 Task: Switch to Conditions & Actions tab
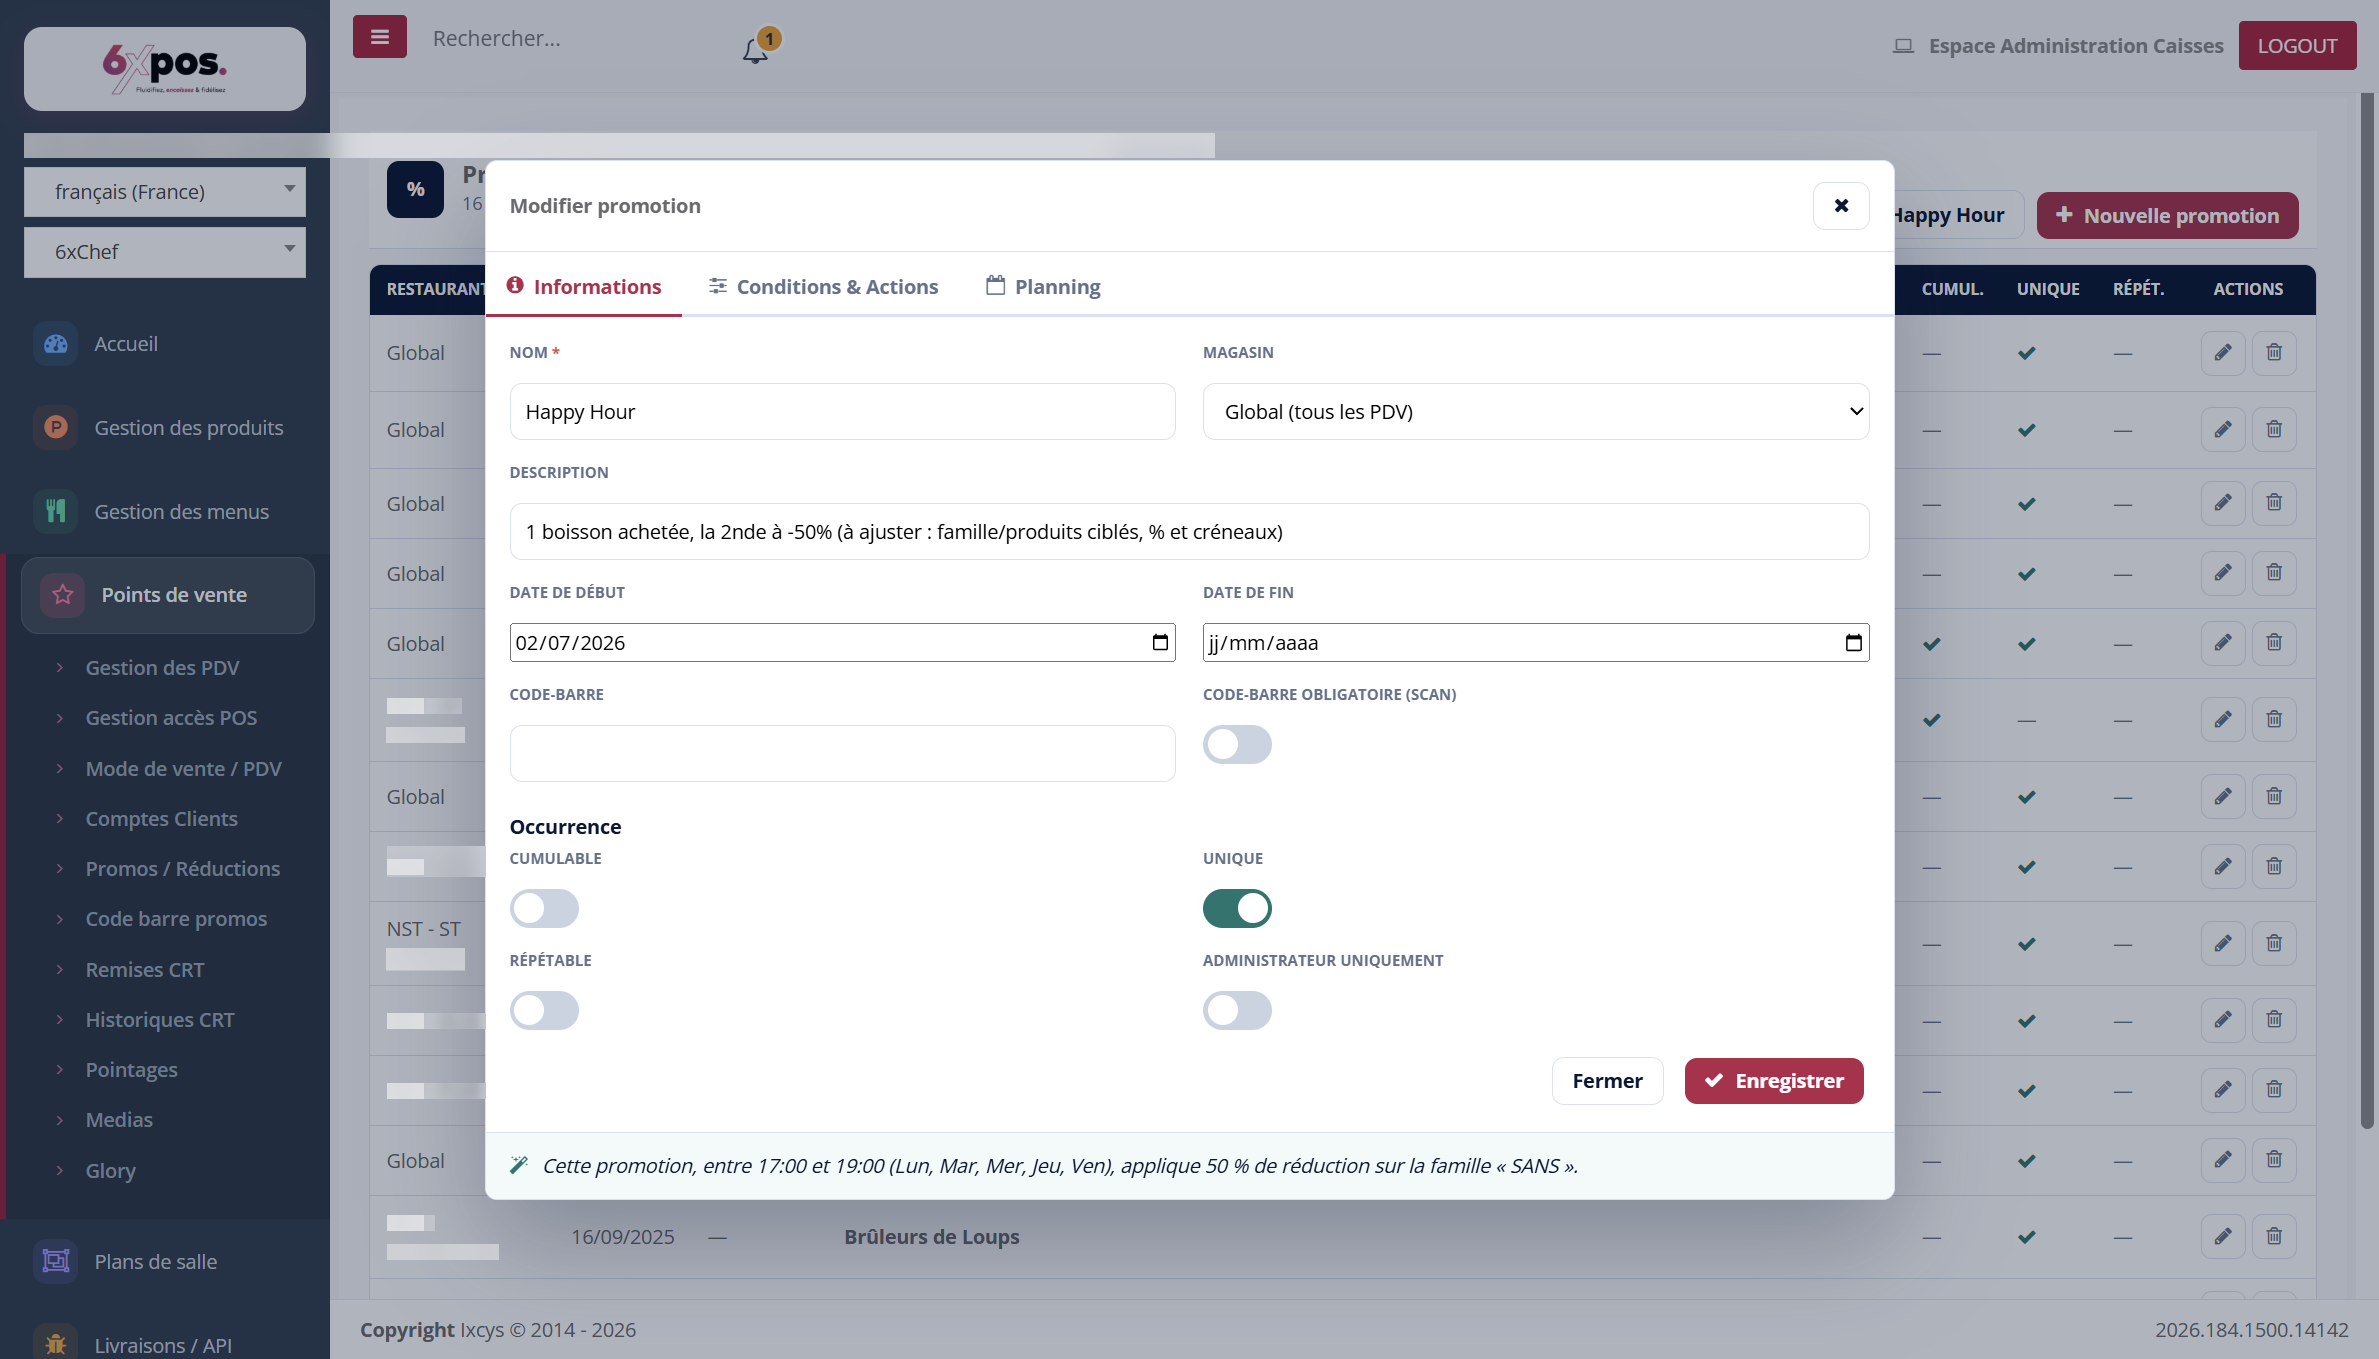coord(823,287)
